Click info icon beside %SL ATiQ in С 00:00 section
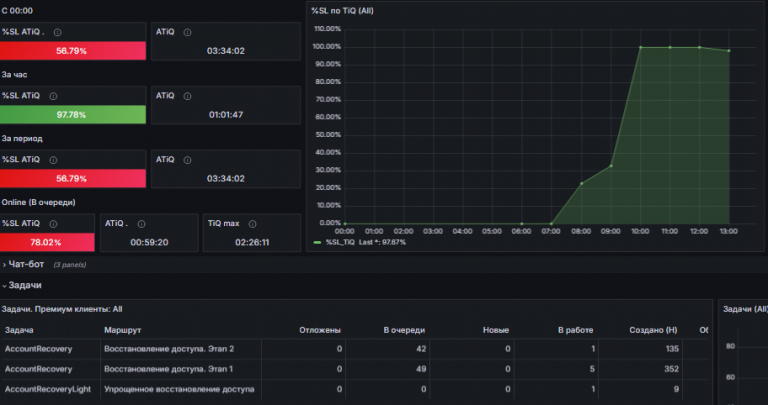Image resolution: width=768 pixels, height=405 pixels. coord(57,32)
